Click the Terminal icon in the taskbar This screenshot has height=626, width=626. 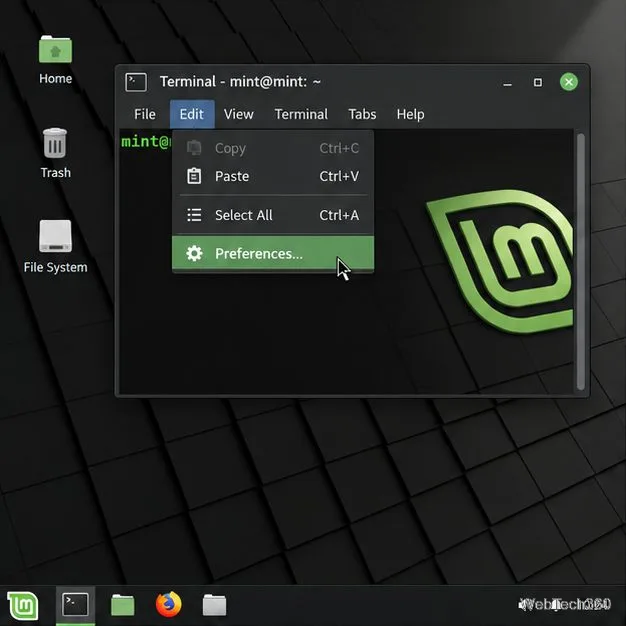[x=75, y=605]
